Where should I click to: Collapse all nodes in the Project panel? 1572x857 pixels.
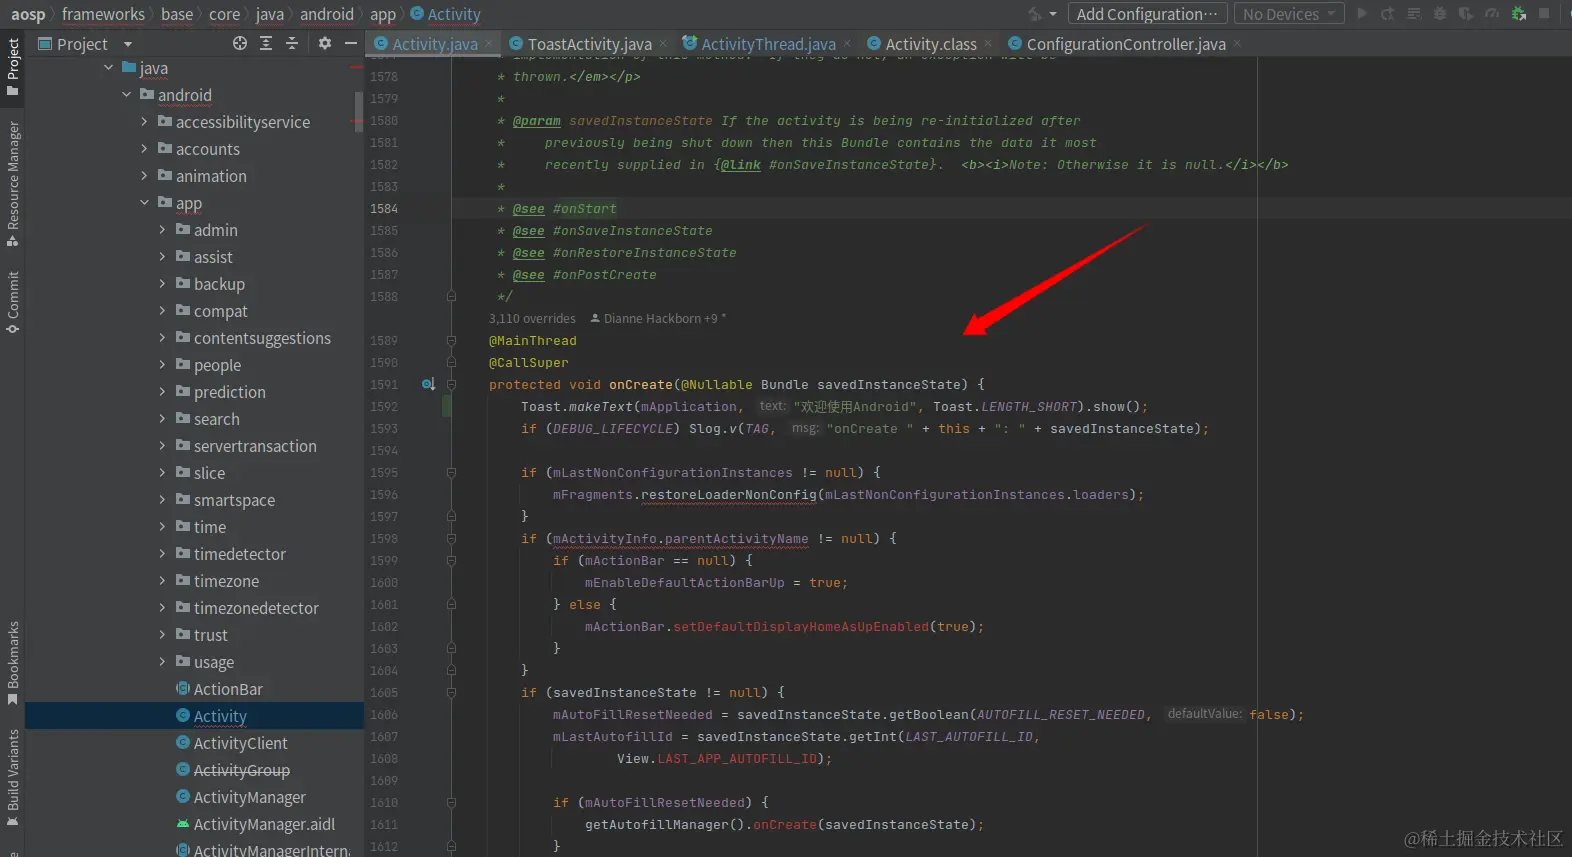tap(292, 43)
